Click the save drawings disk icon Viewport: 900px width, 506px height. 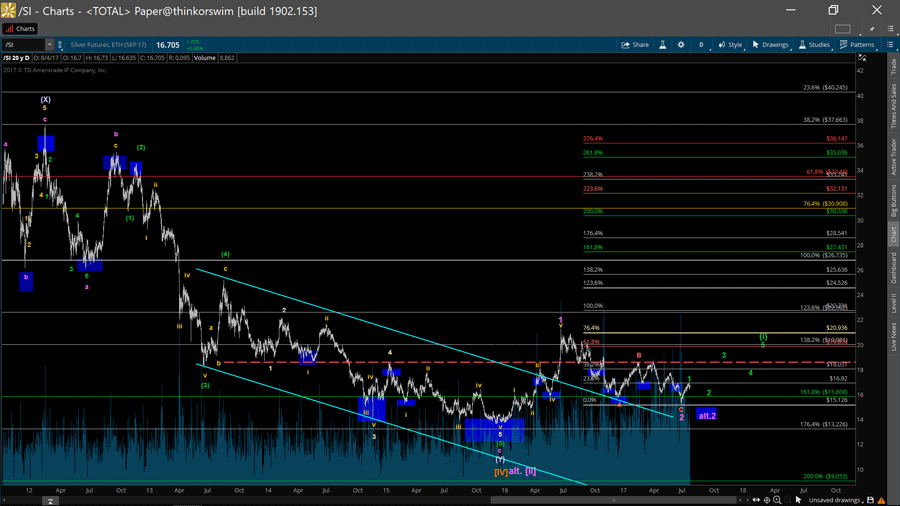pos(870,500)
